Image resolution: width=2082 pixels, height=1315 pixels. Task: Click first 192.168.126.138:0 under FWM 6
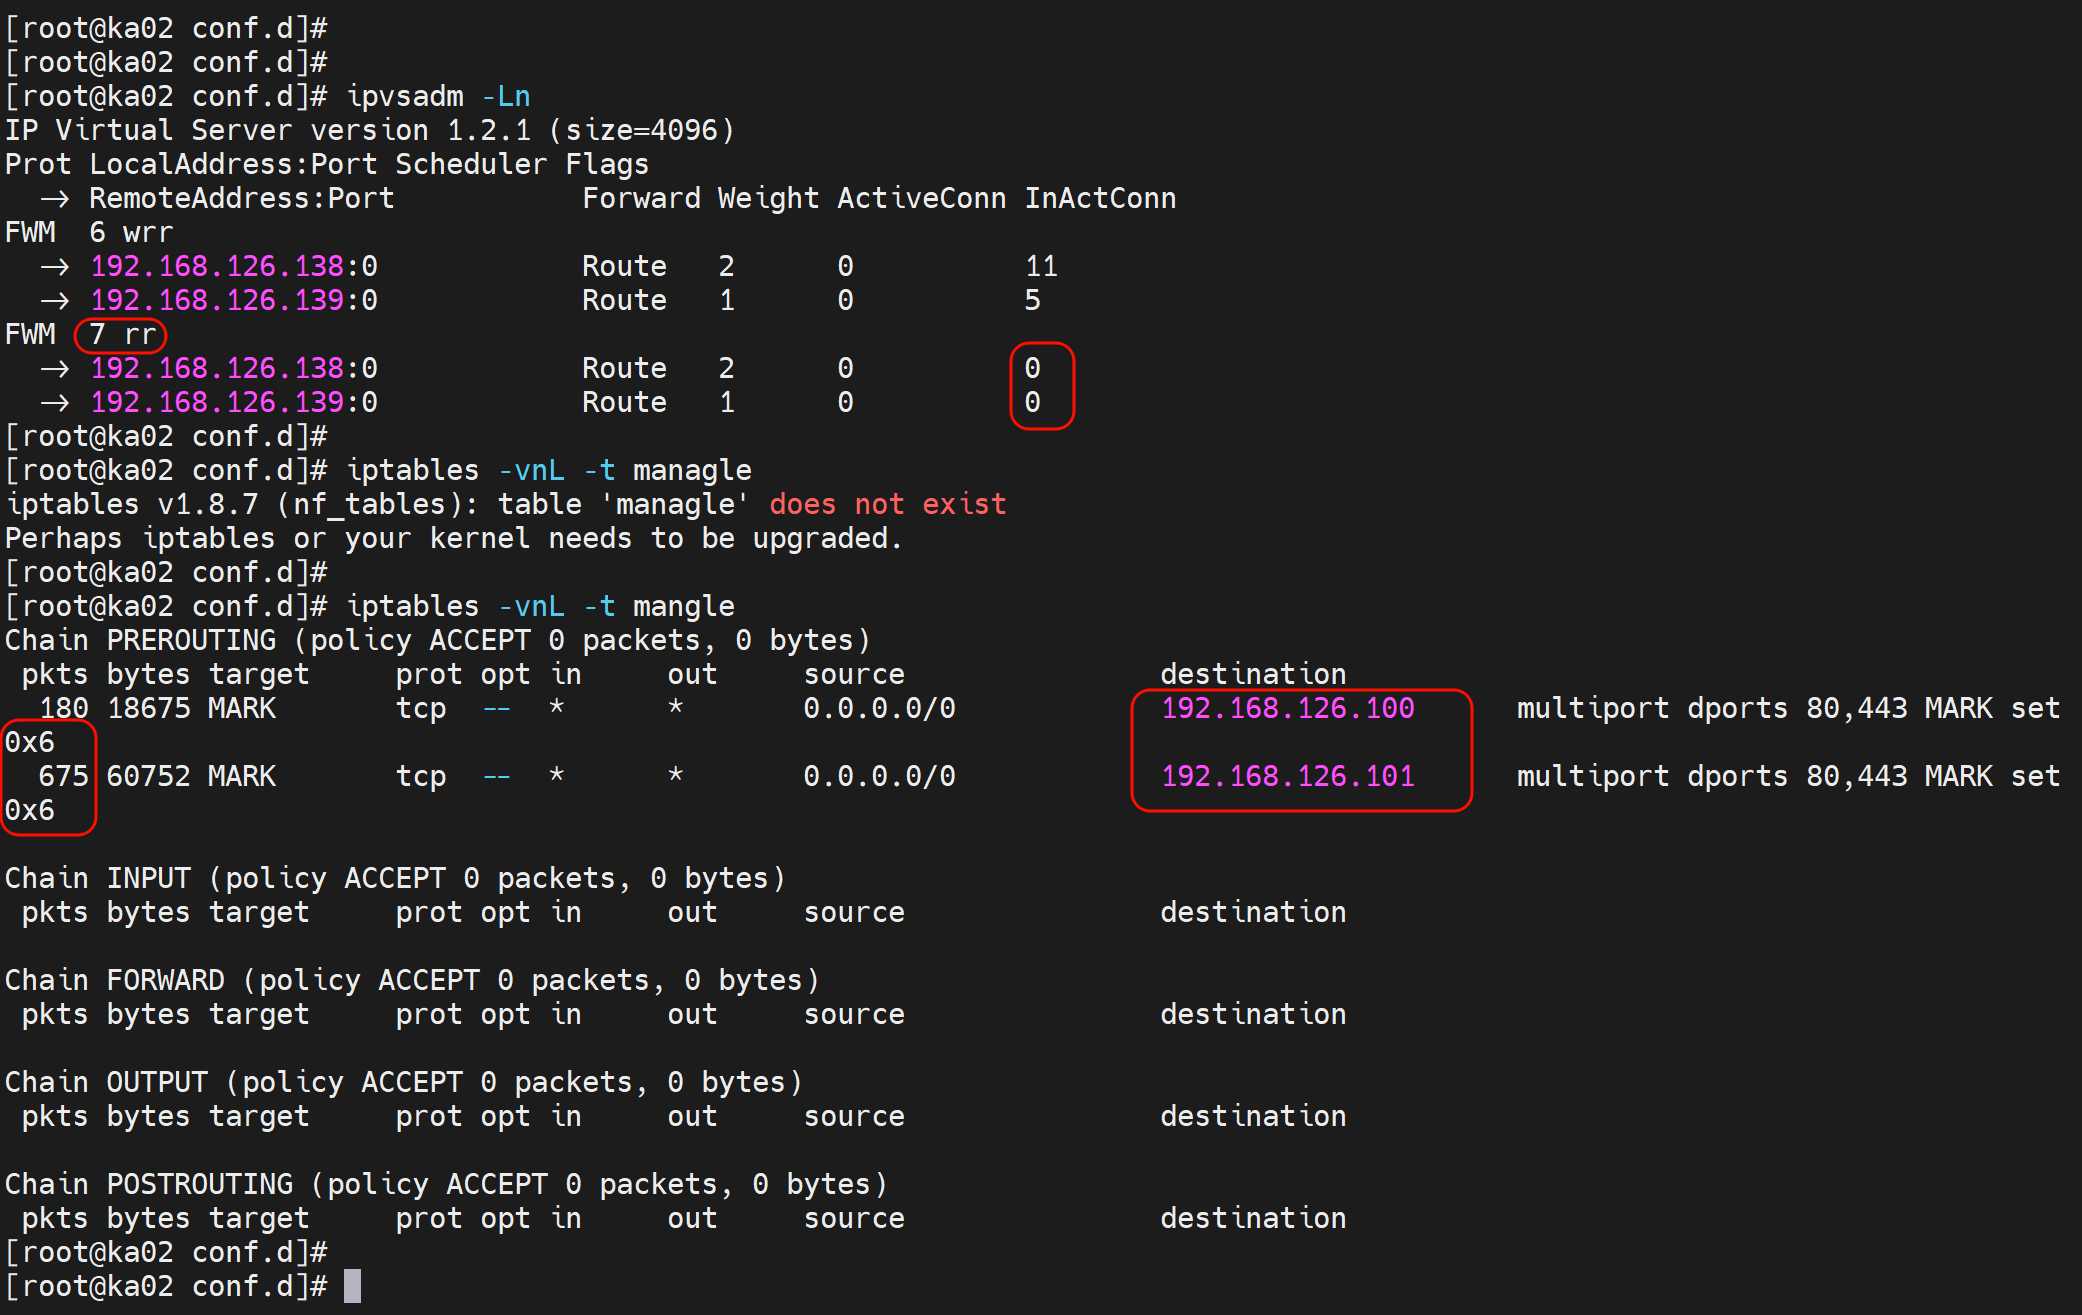(x=234, y=266)
